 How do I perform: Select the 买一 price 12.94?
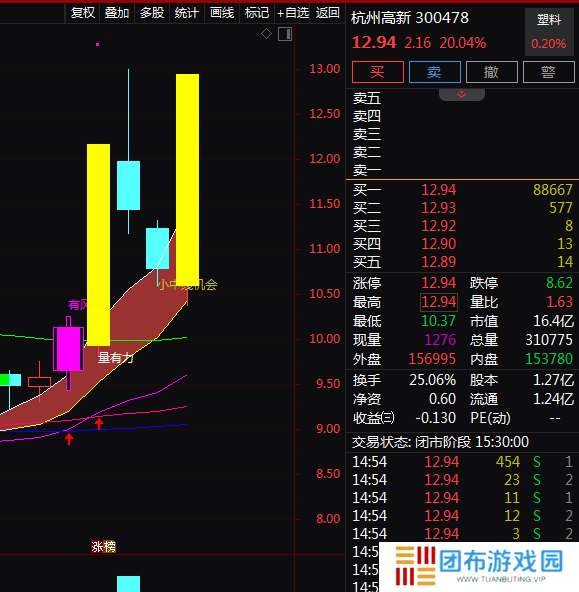[439, 190]
